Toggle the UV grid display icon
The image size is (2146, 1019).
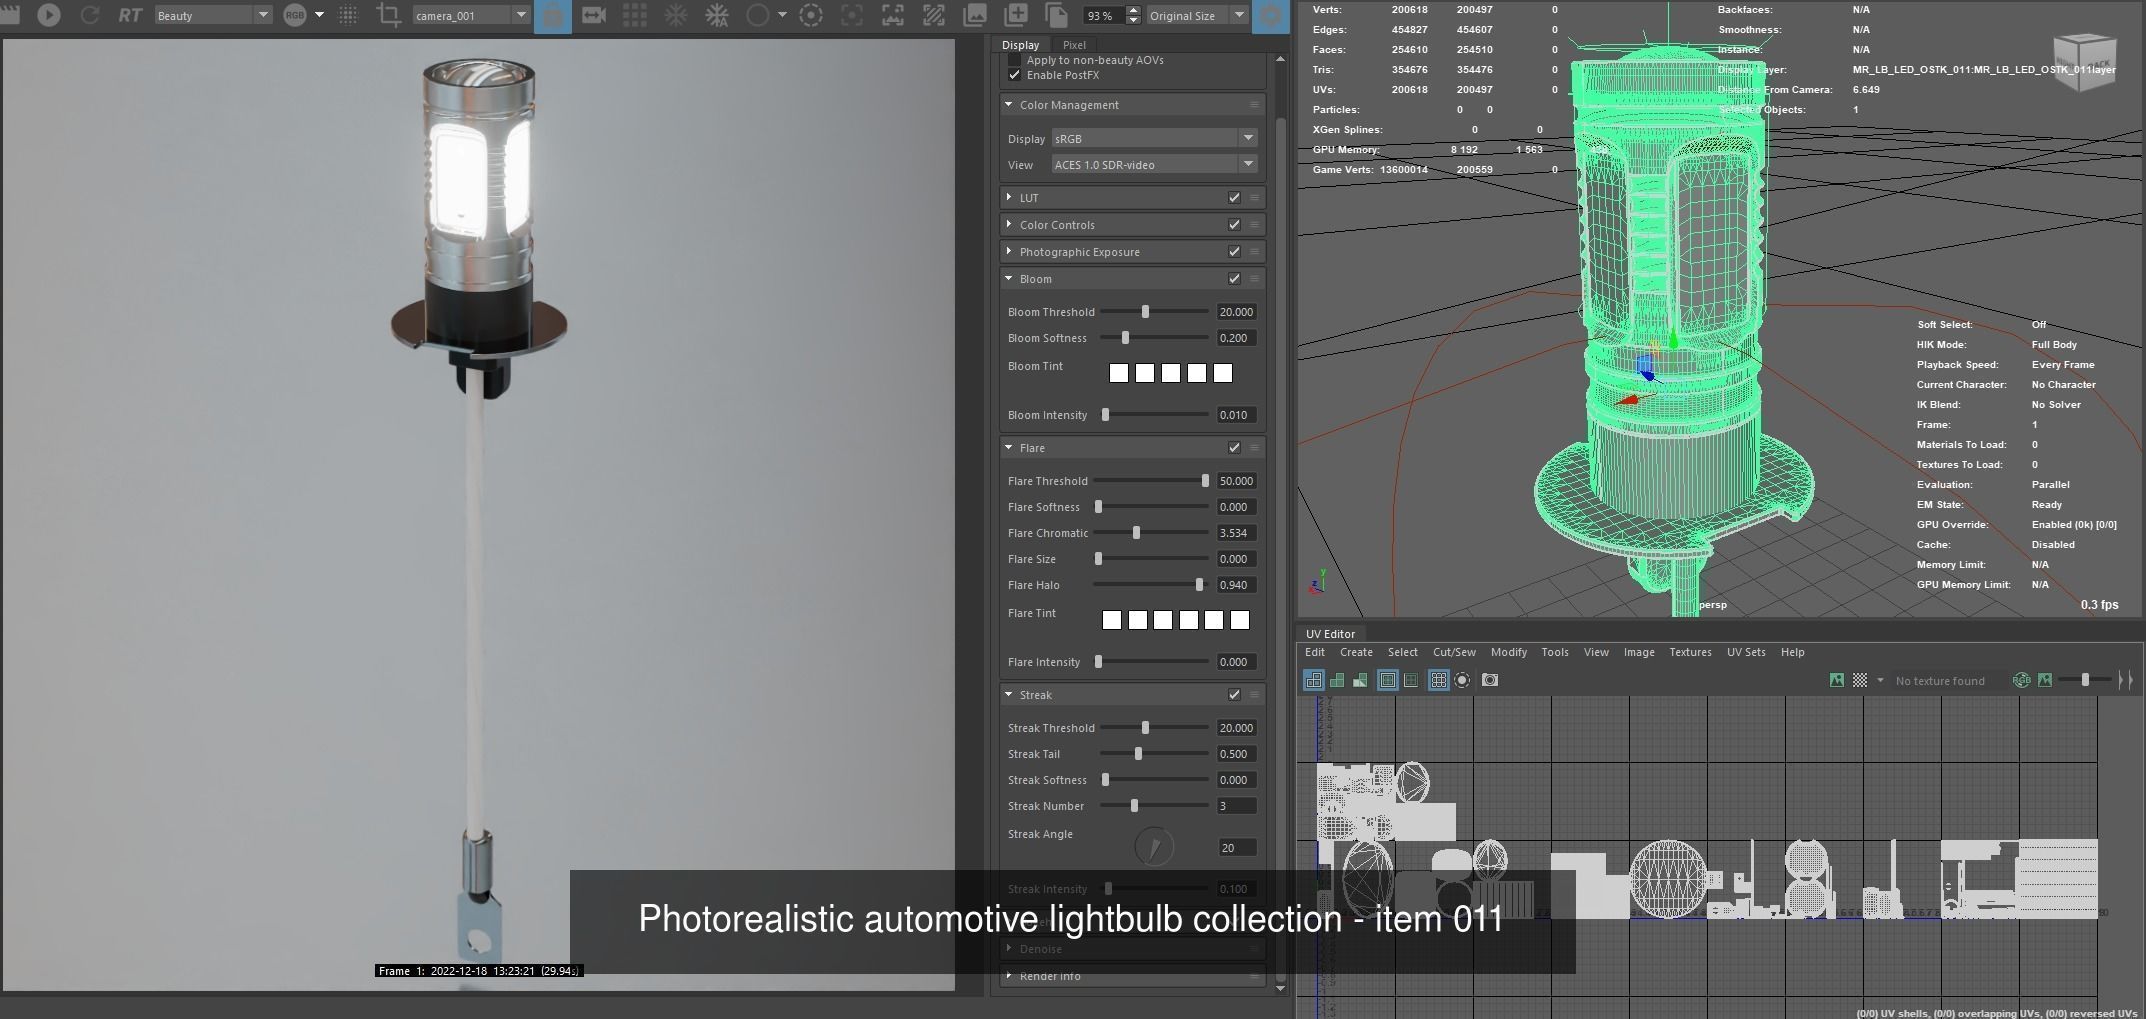pos(1438,680)
